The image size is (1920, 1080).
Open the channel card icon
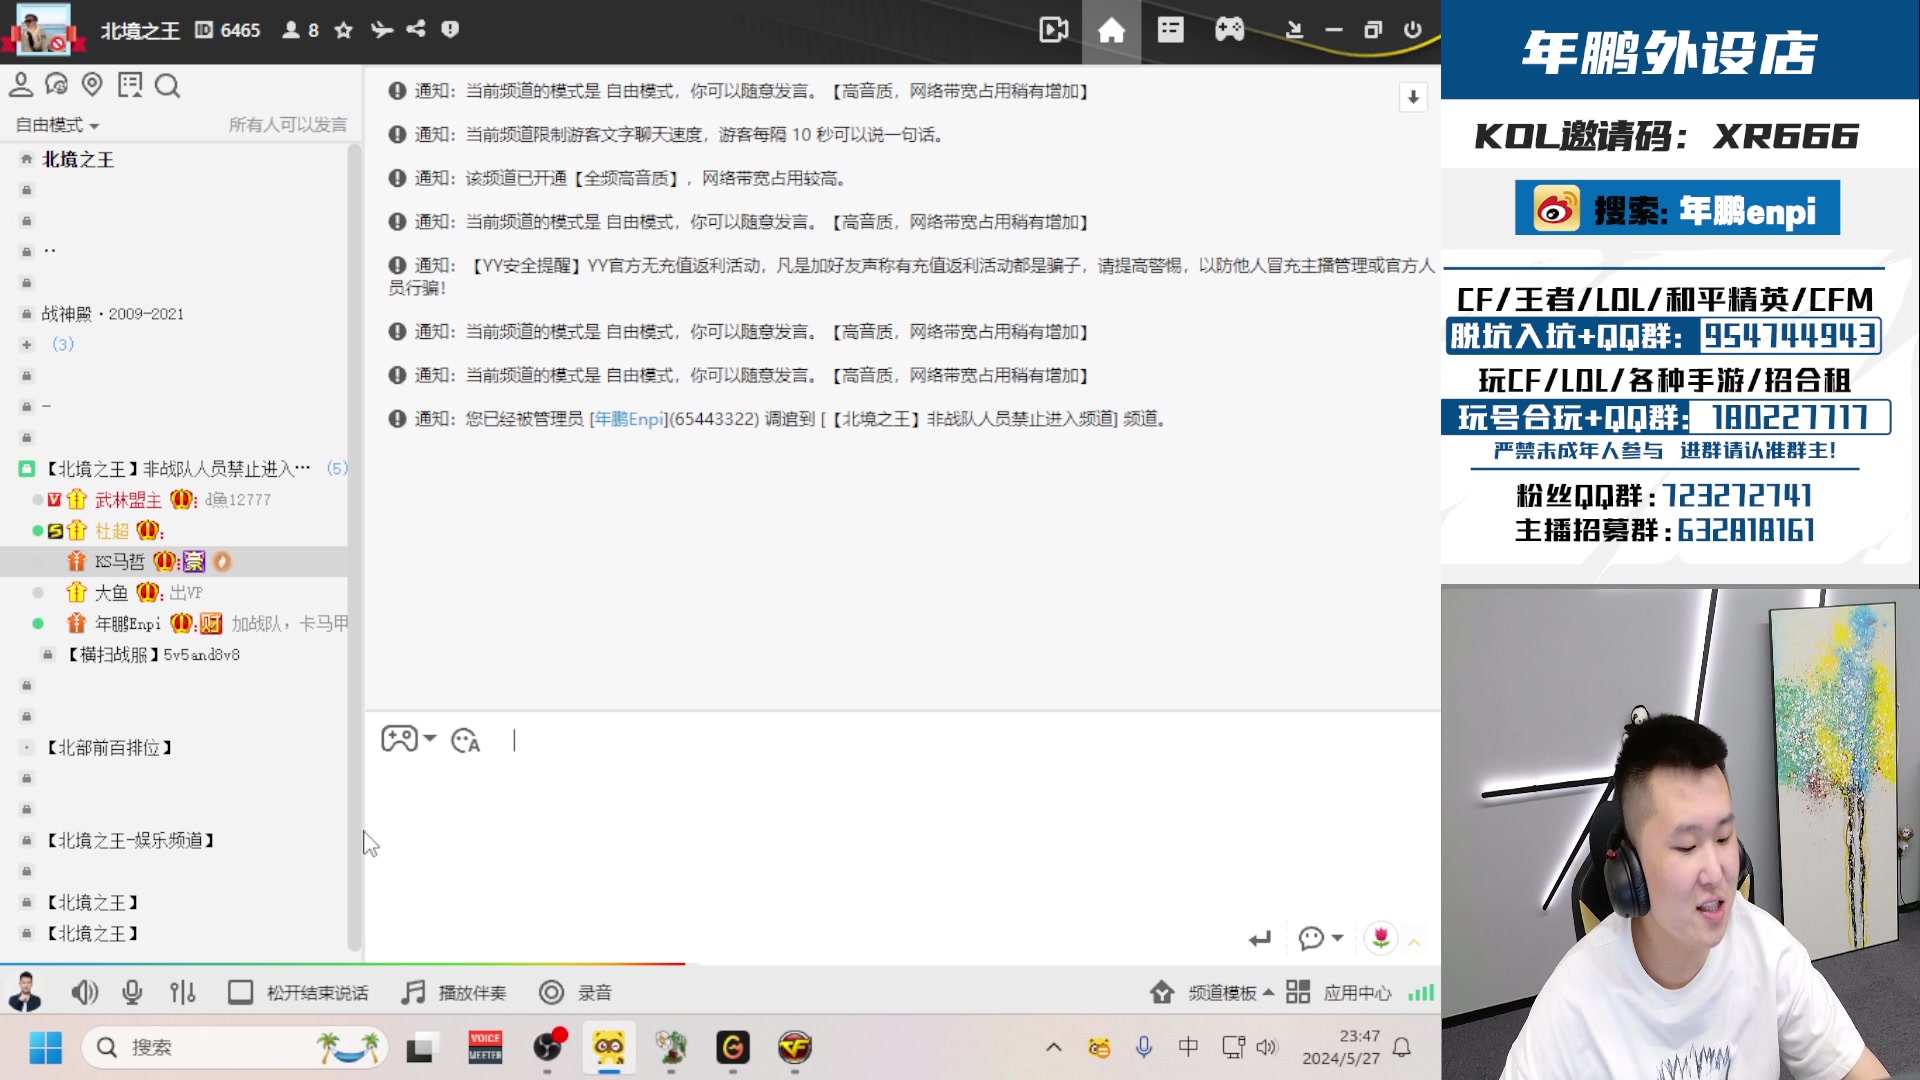point(131,85)
